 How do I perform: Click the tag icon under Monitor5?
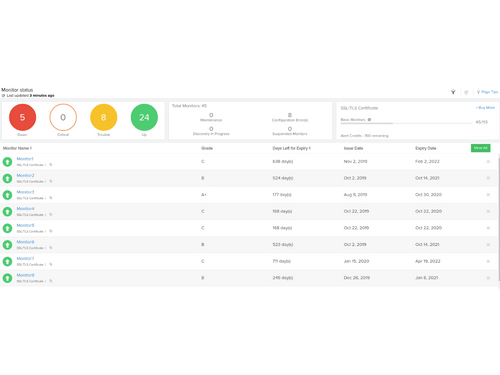pyautogui.click(x=51, y=231)
